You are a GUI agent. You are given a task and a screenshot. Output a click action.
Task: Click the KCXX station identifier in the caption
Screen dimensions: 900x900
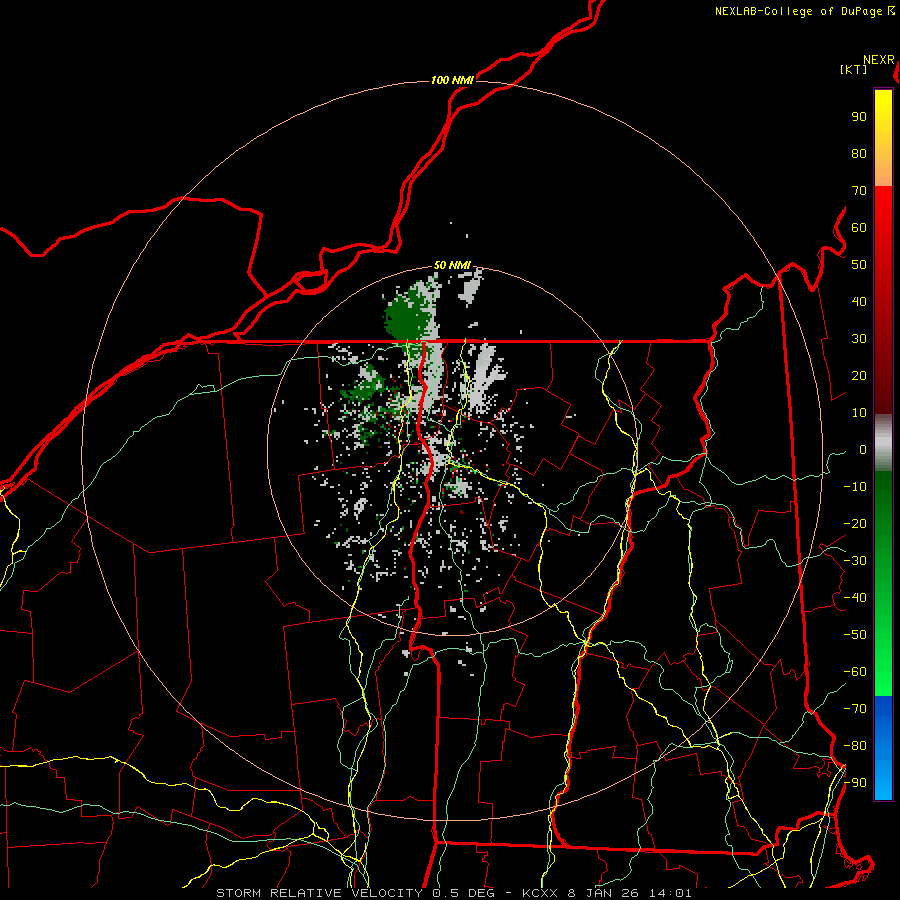click(540, 893)
